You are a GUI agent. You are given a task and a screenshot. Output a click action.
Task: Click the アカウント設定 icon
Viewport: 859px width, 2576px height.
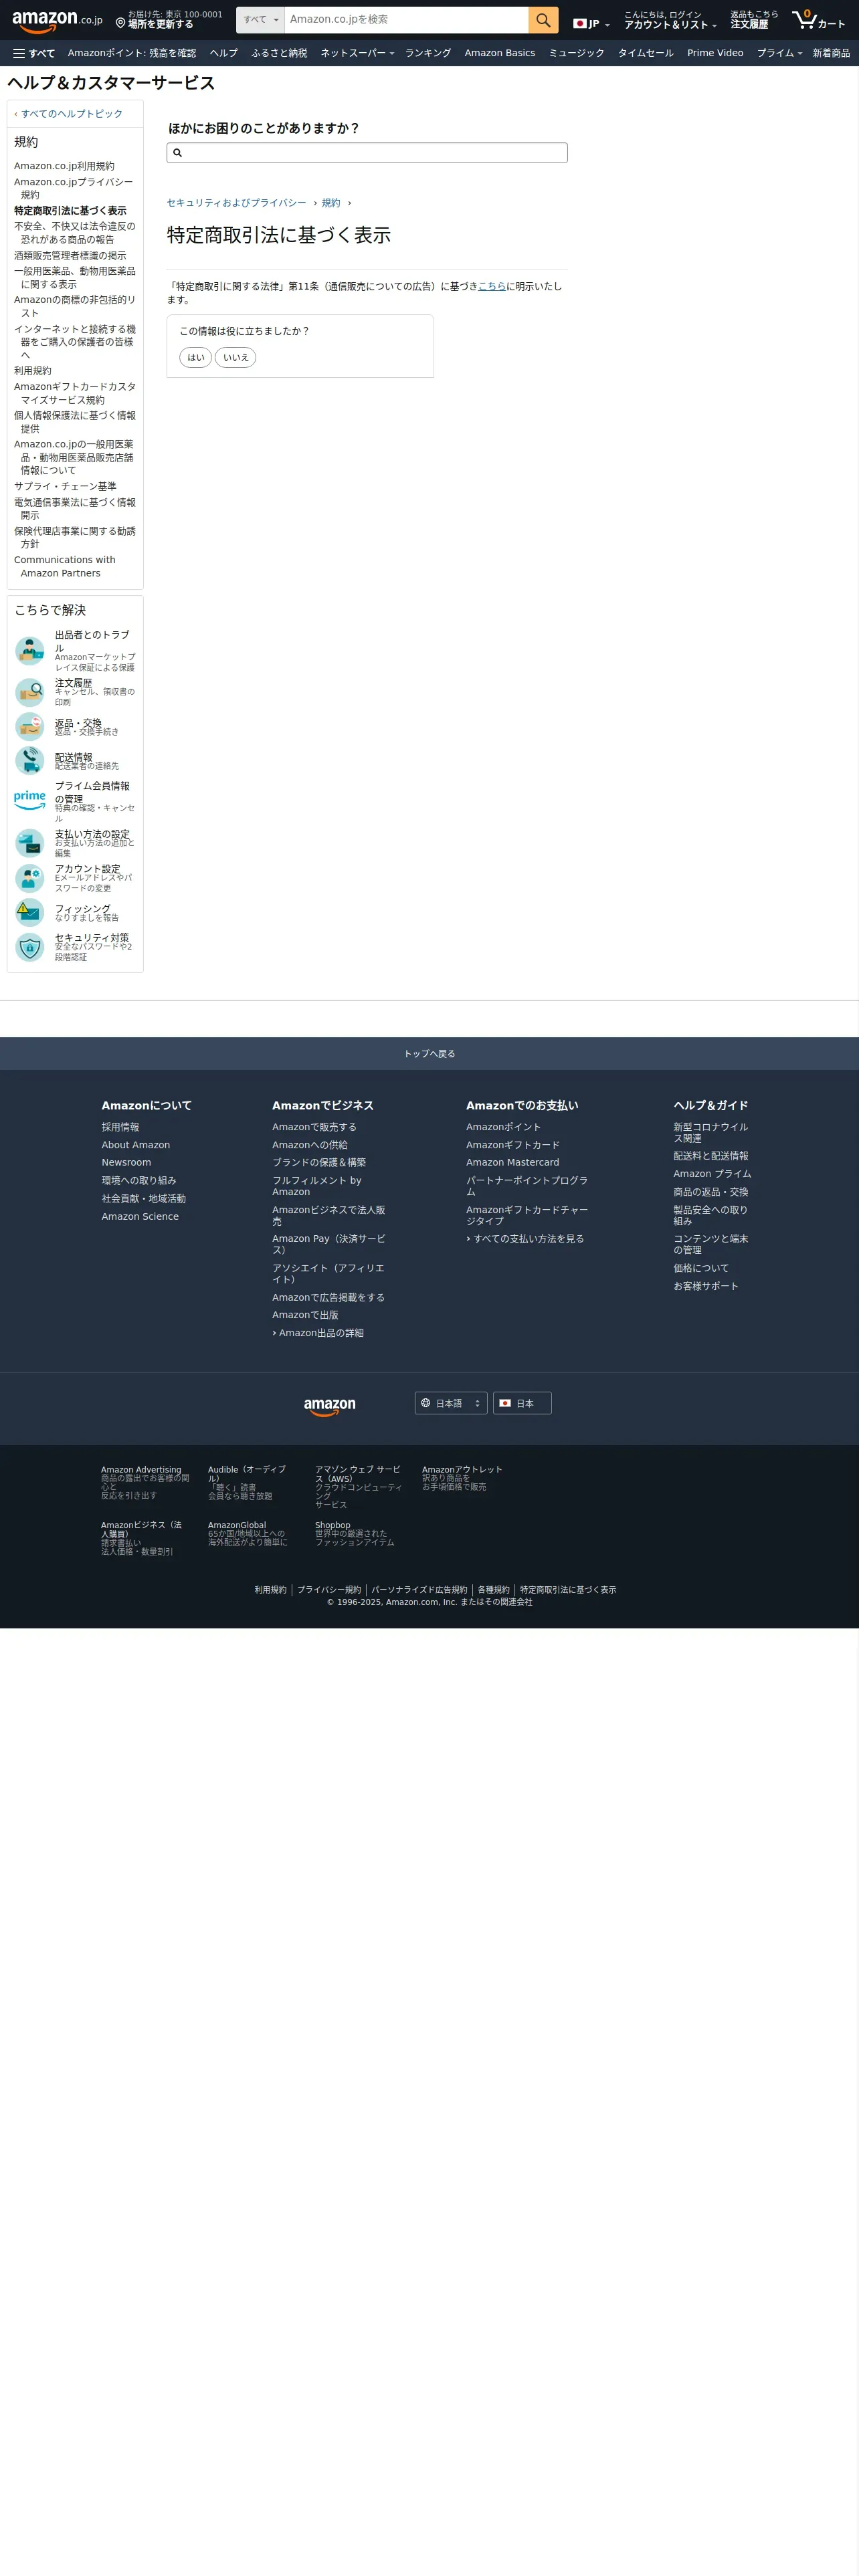pos(30,878)
